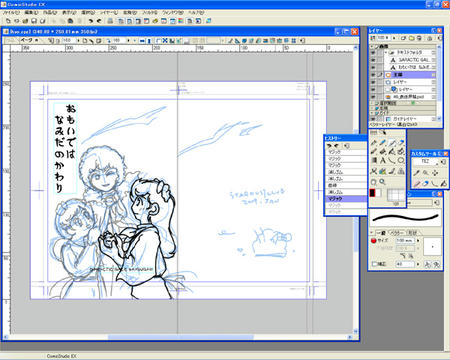Click the new page icon in main toolbar
The height and width of the screenshot is (360, 450).
[8, 21]
